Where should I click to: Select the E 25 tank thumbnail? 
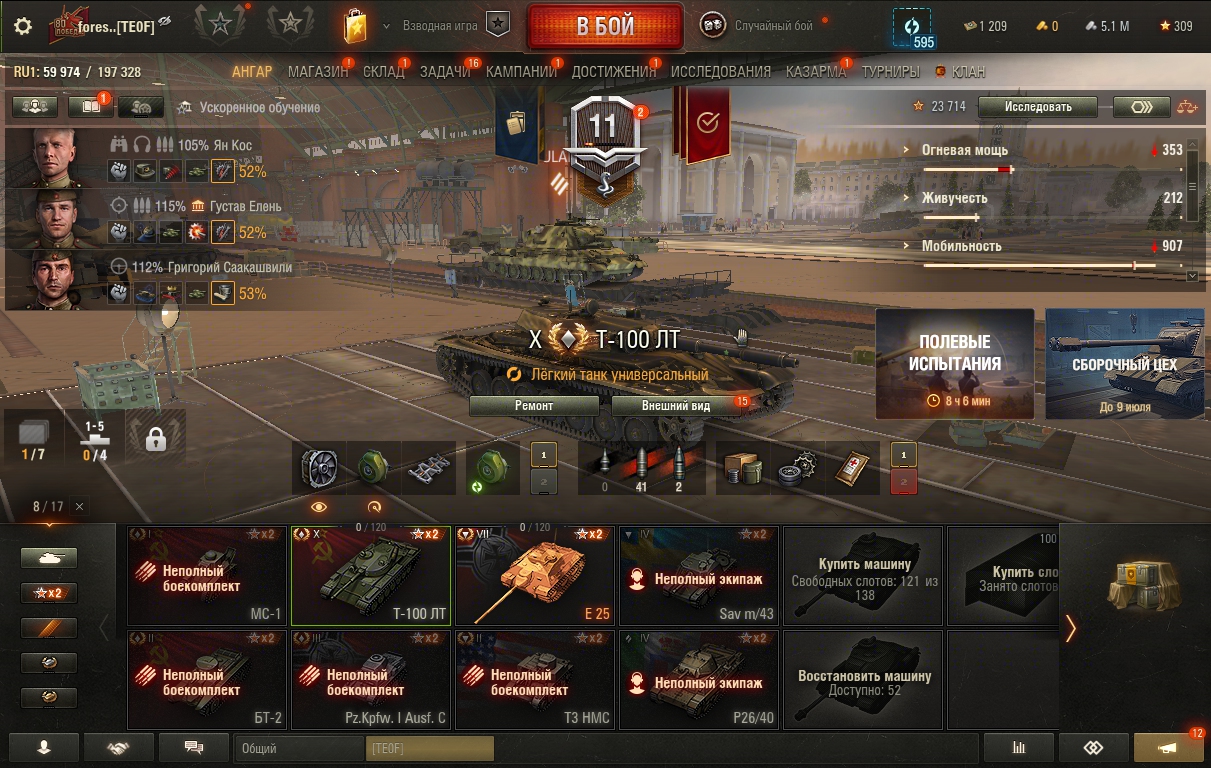(x=535, y=575)
